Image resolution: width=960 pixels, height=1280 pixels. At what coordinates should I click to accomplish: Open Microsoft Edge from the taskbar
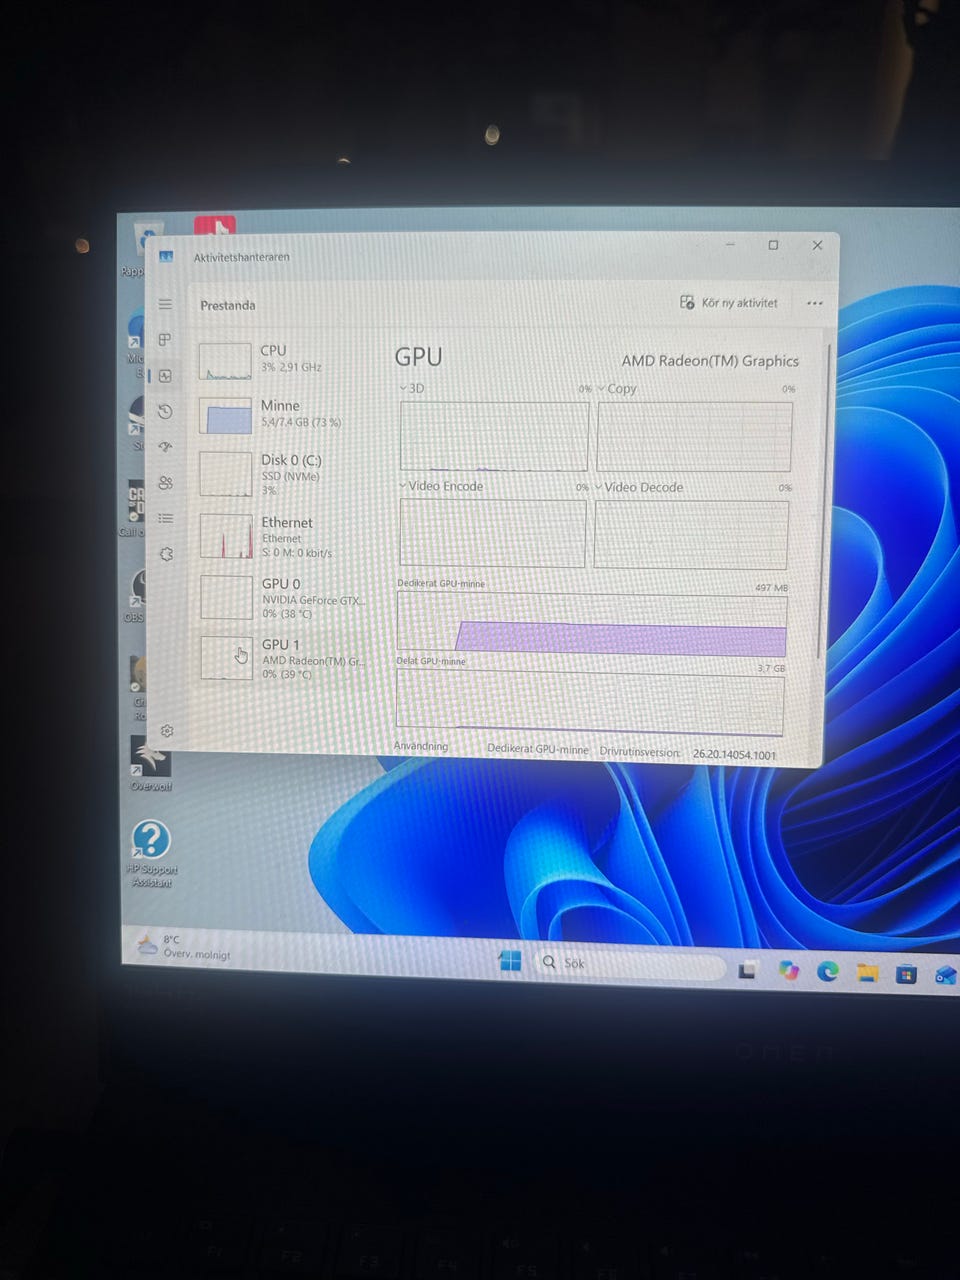pos(827,971)
